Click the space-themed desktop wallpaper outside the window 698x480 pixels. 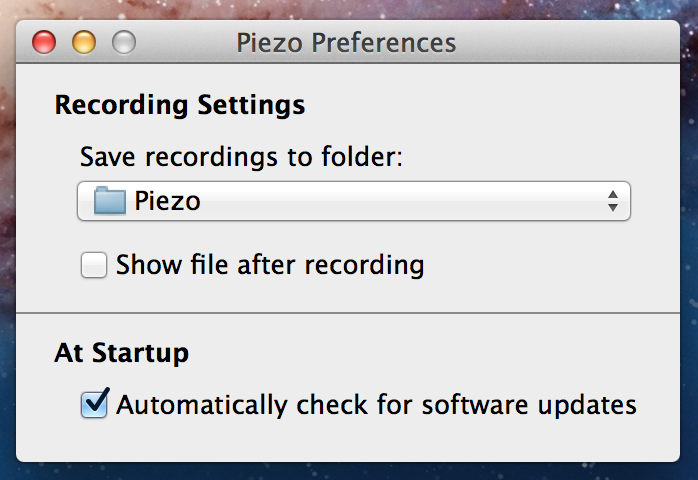[347, 8]
